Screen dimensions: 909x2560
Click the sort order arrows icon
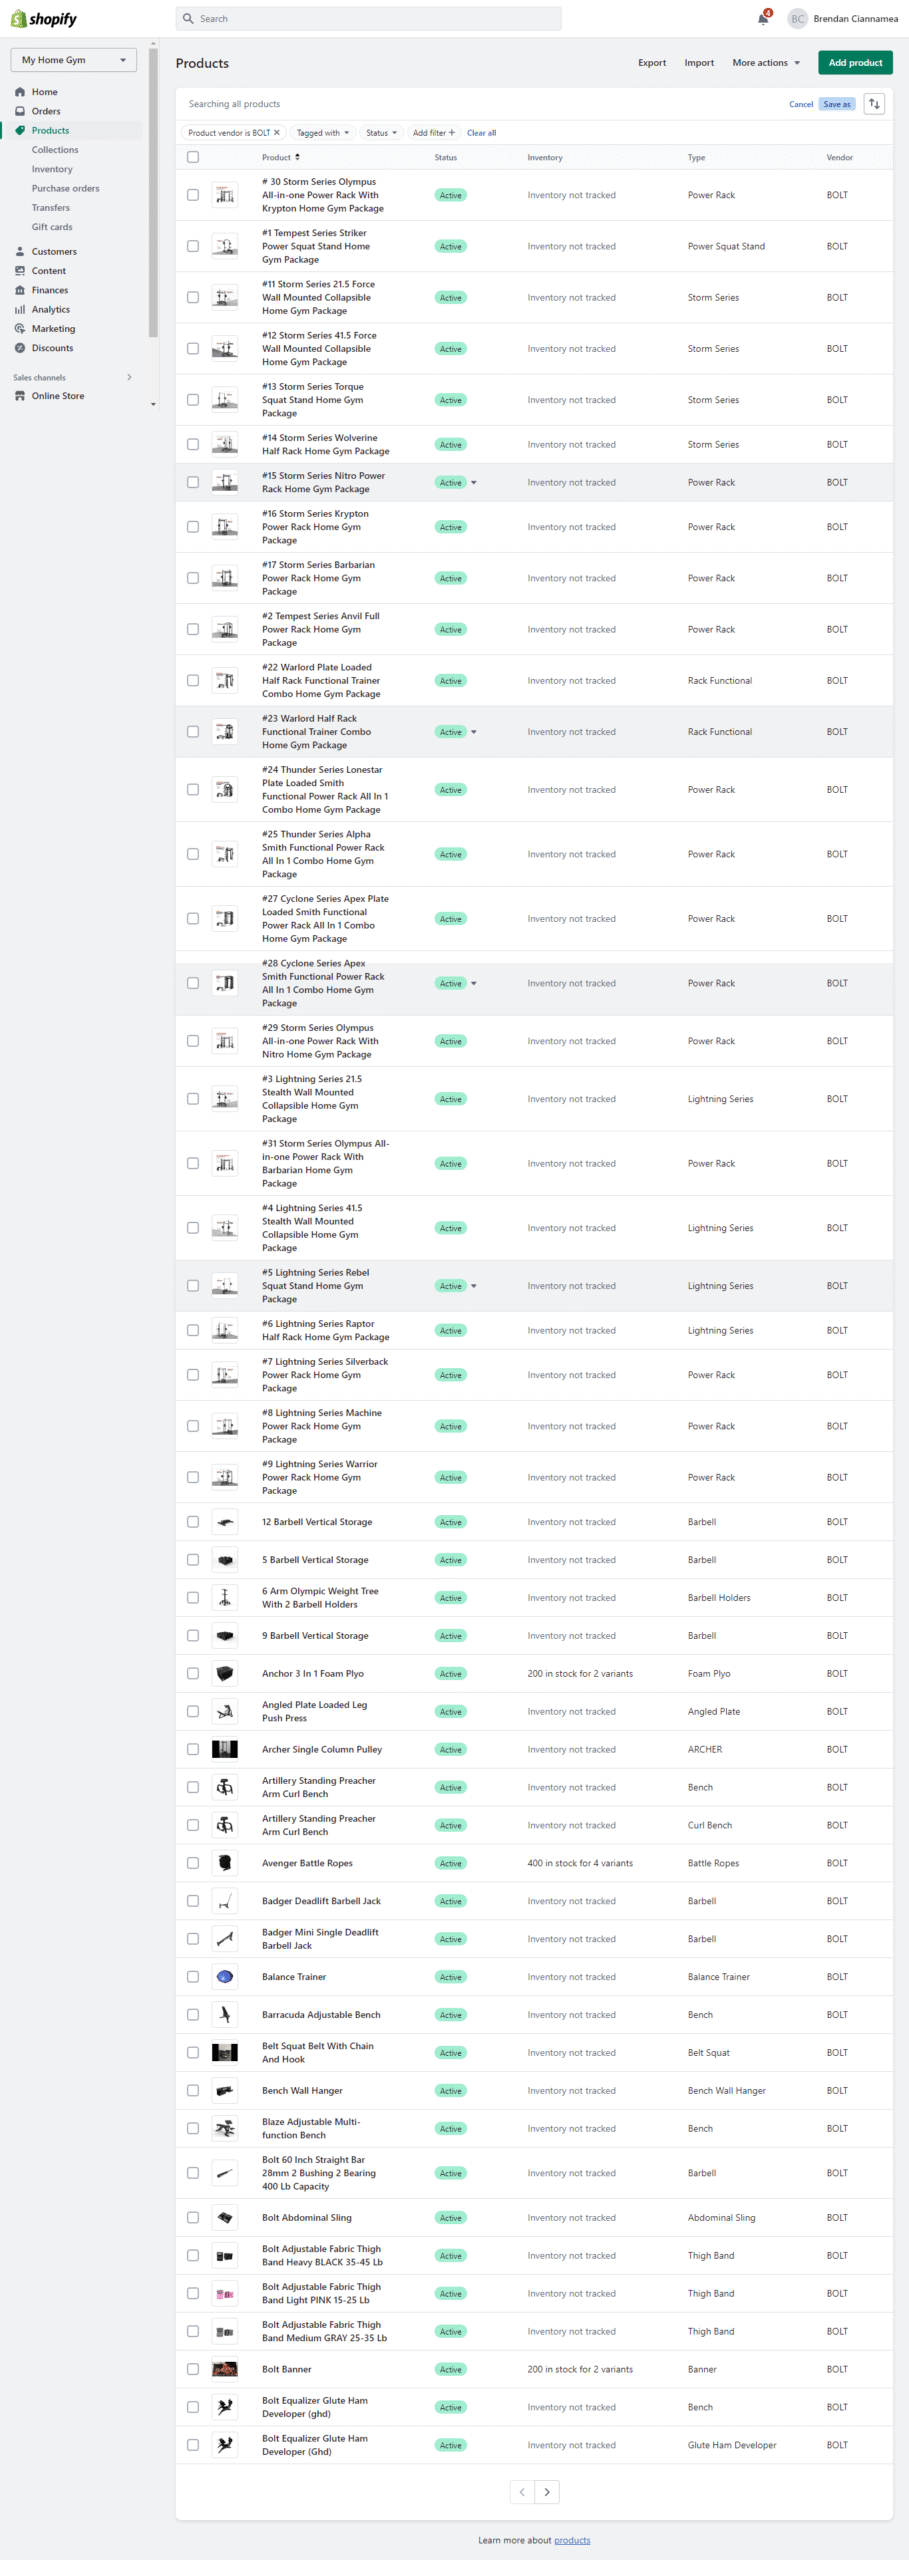tap(874, 104)
